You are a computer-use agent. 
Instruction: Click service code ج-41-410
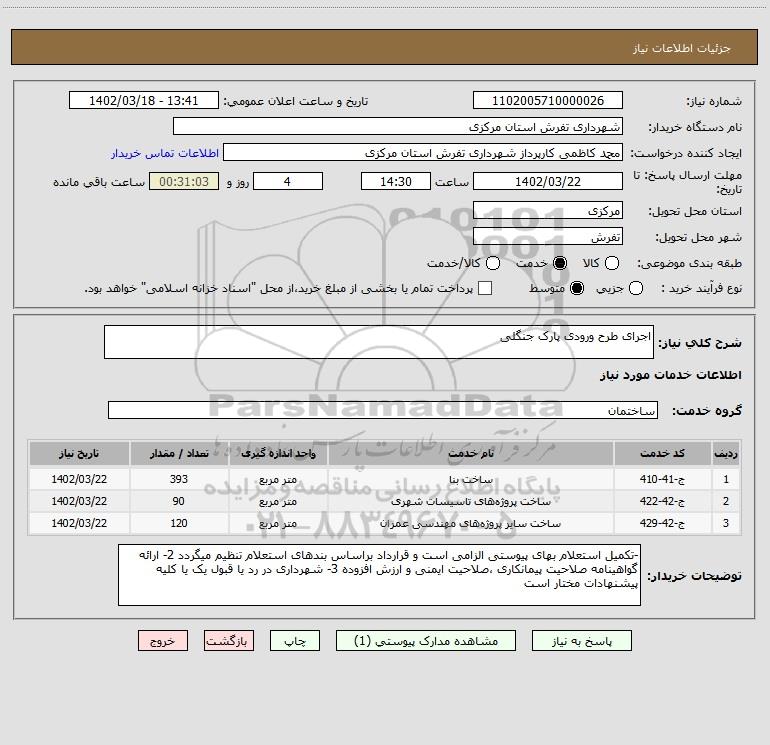pos(662,479)
